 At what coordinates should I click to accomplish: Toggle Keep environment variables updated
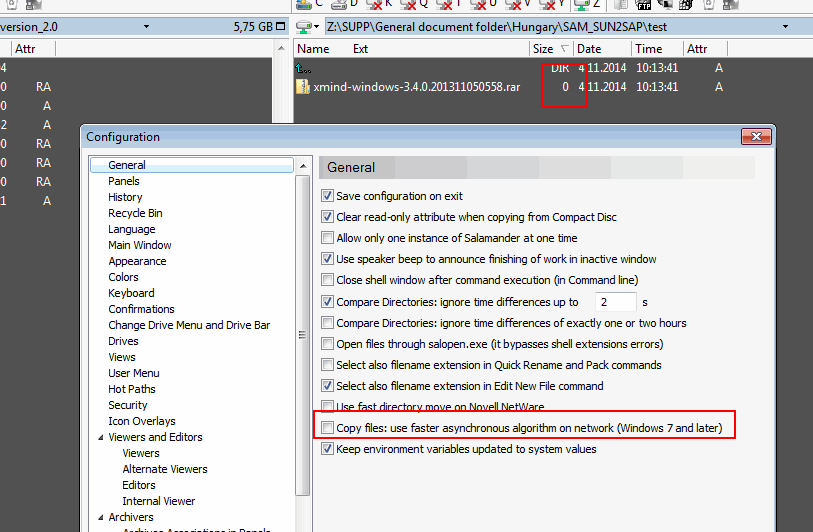pyautogui.click(x=327, y=449)
